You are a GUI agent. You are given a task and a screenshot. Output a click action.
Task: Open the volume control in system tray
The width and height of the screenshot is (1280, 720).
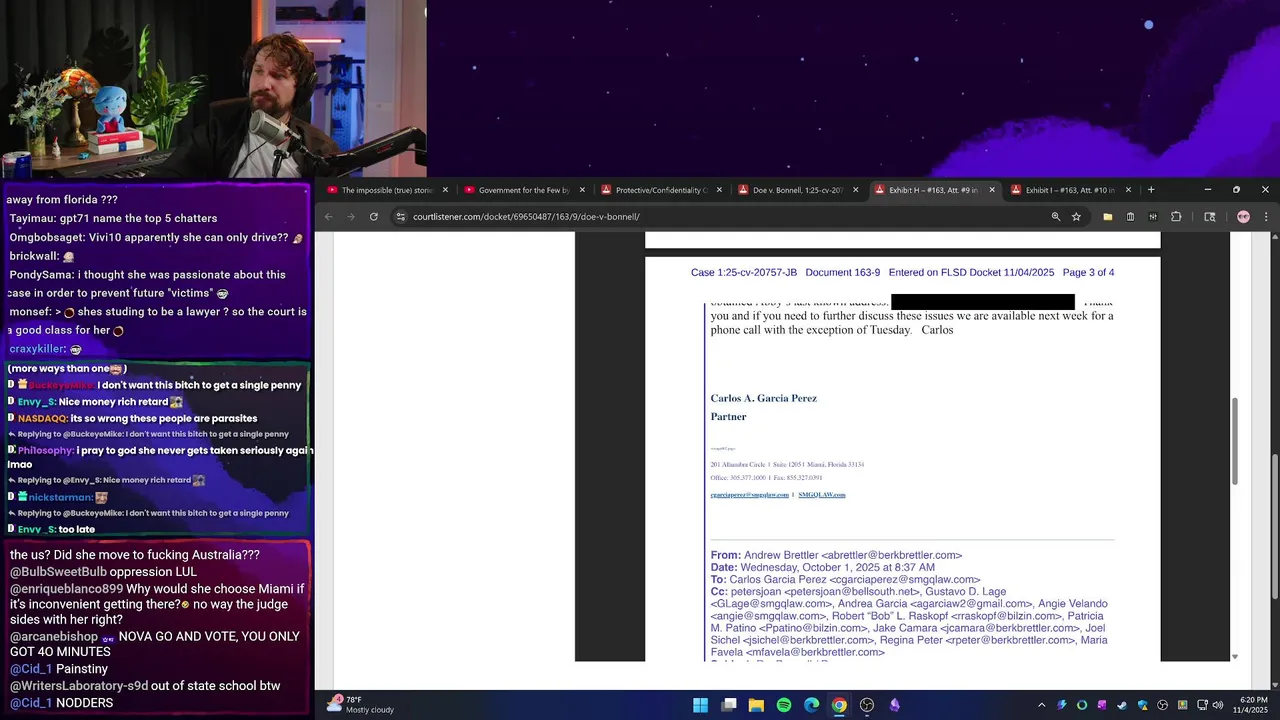tap(1217, 705)
